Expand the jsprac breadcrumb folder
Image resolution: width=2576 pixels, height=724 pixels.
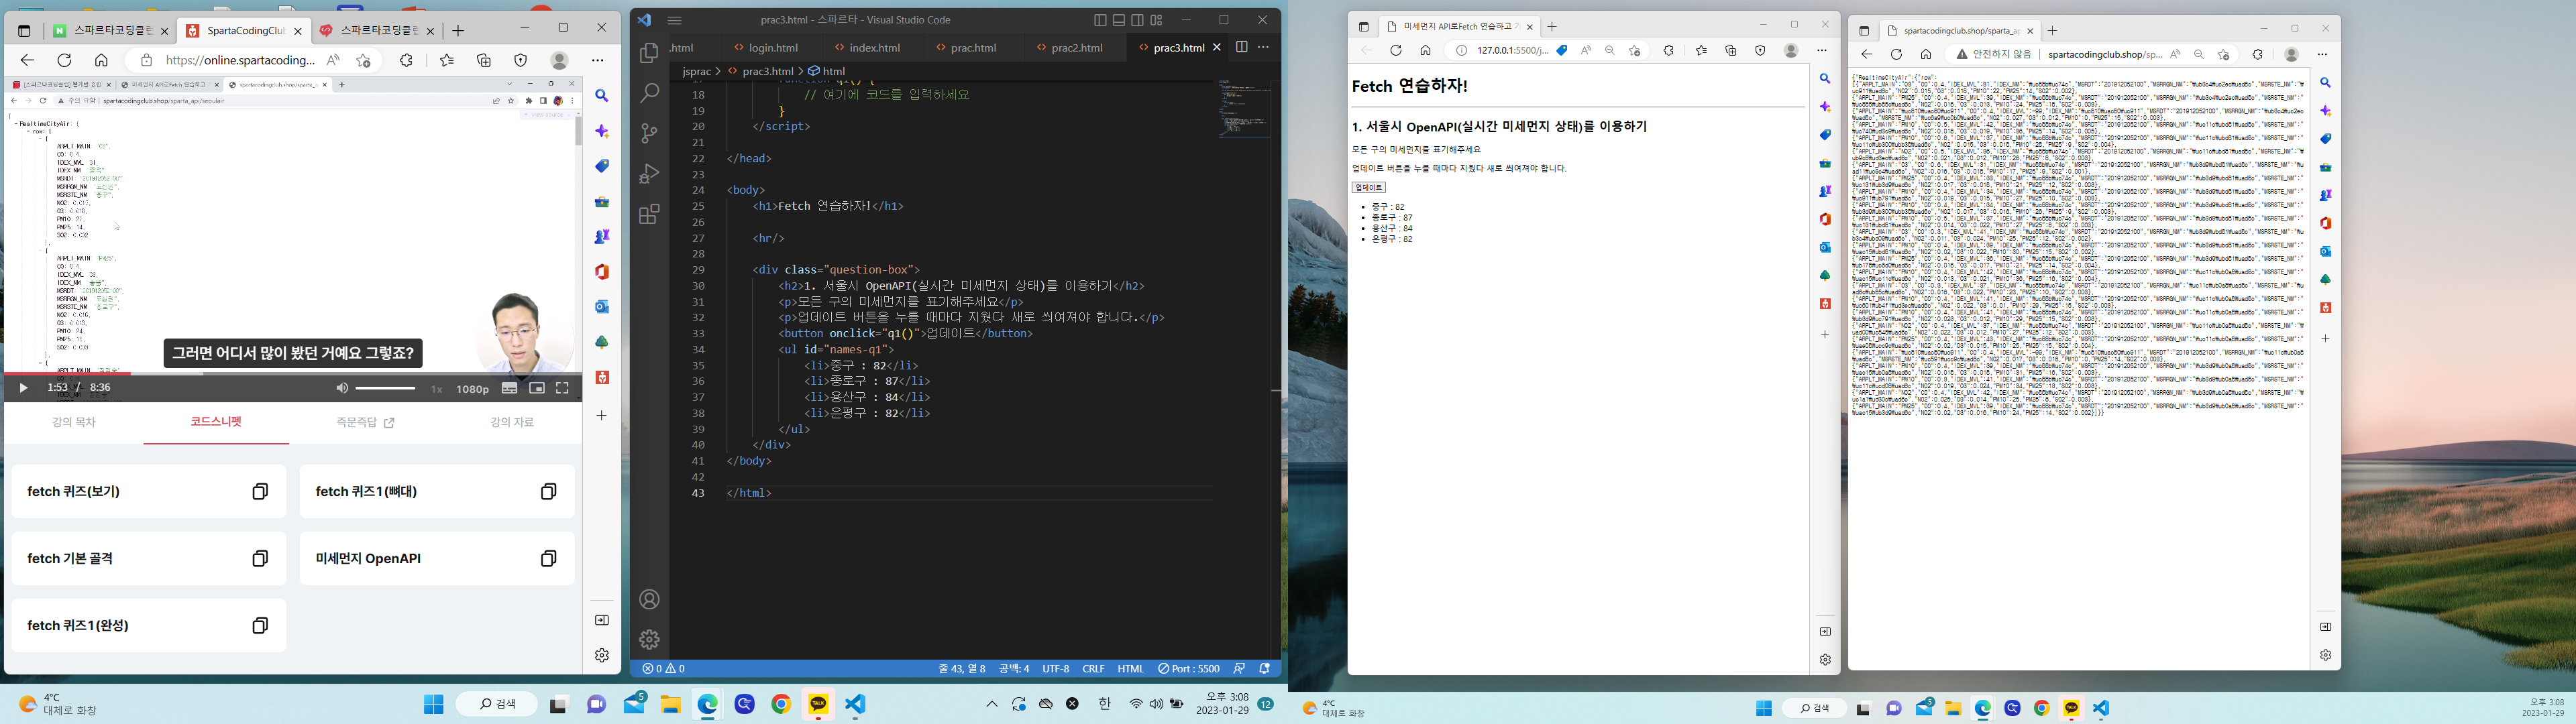tap(696, 71)
